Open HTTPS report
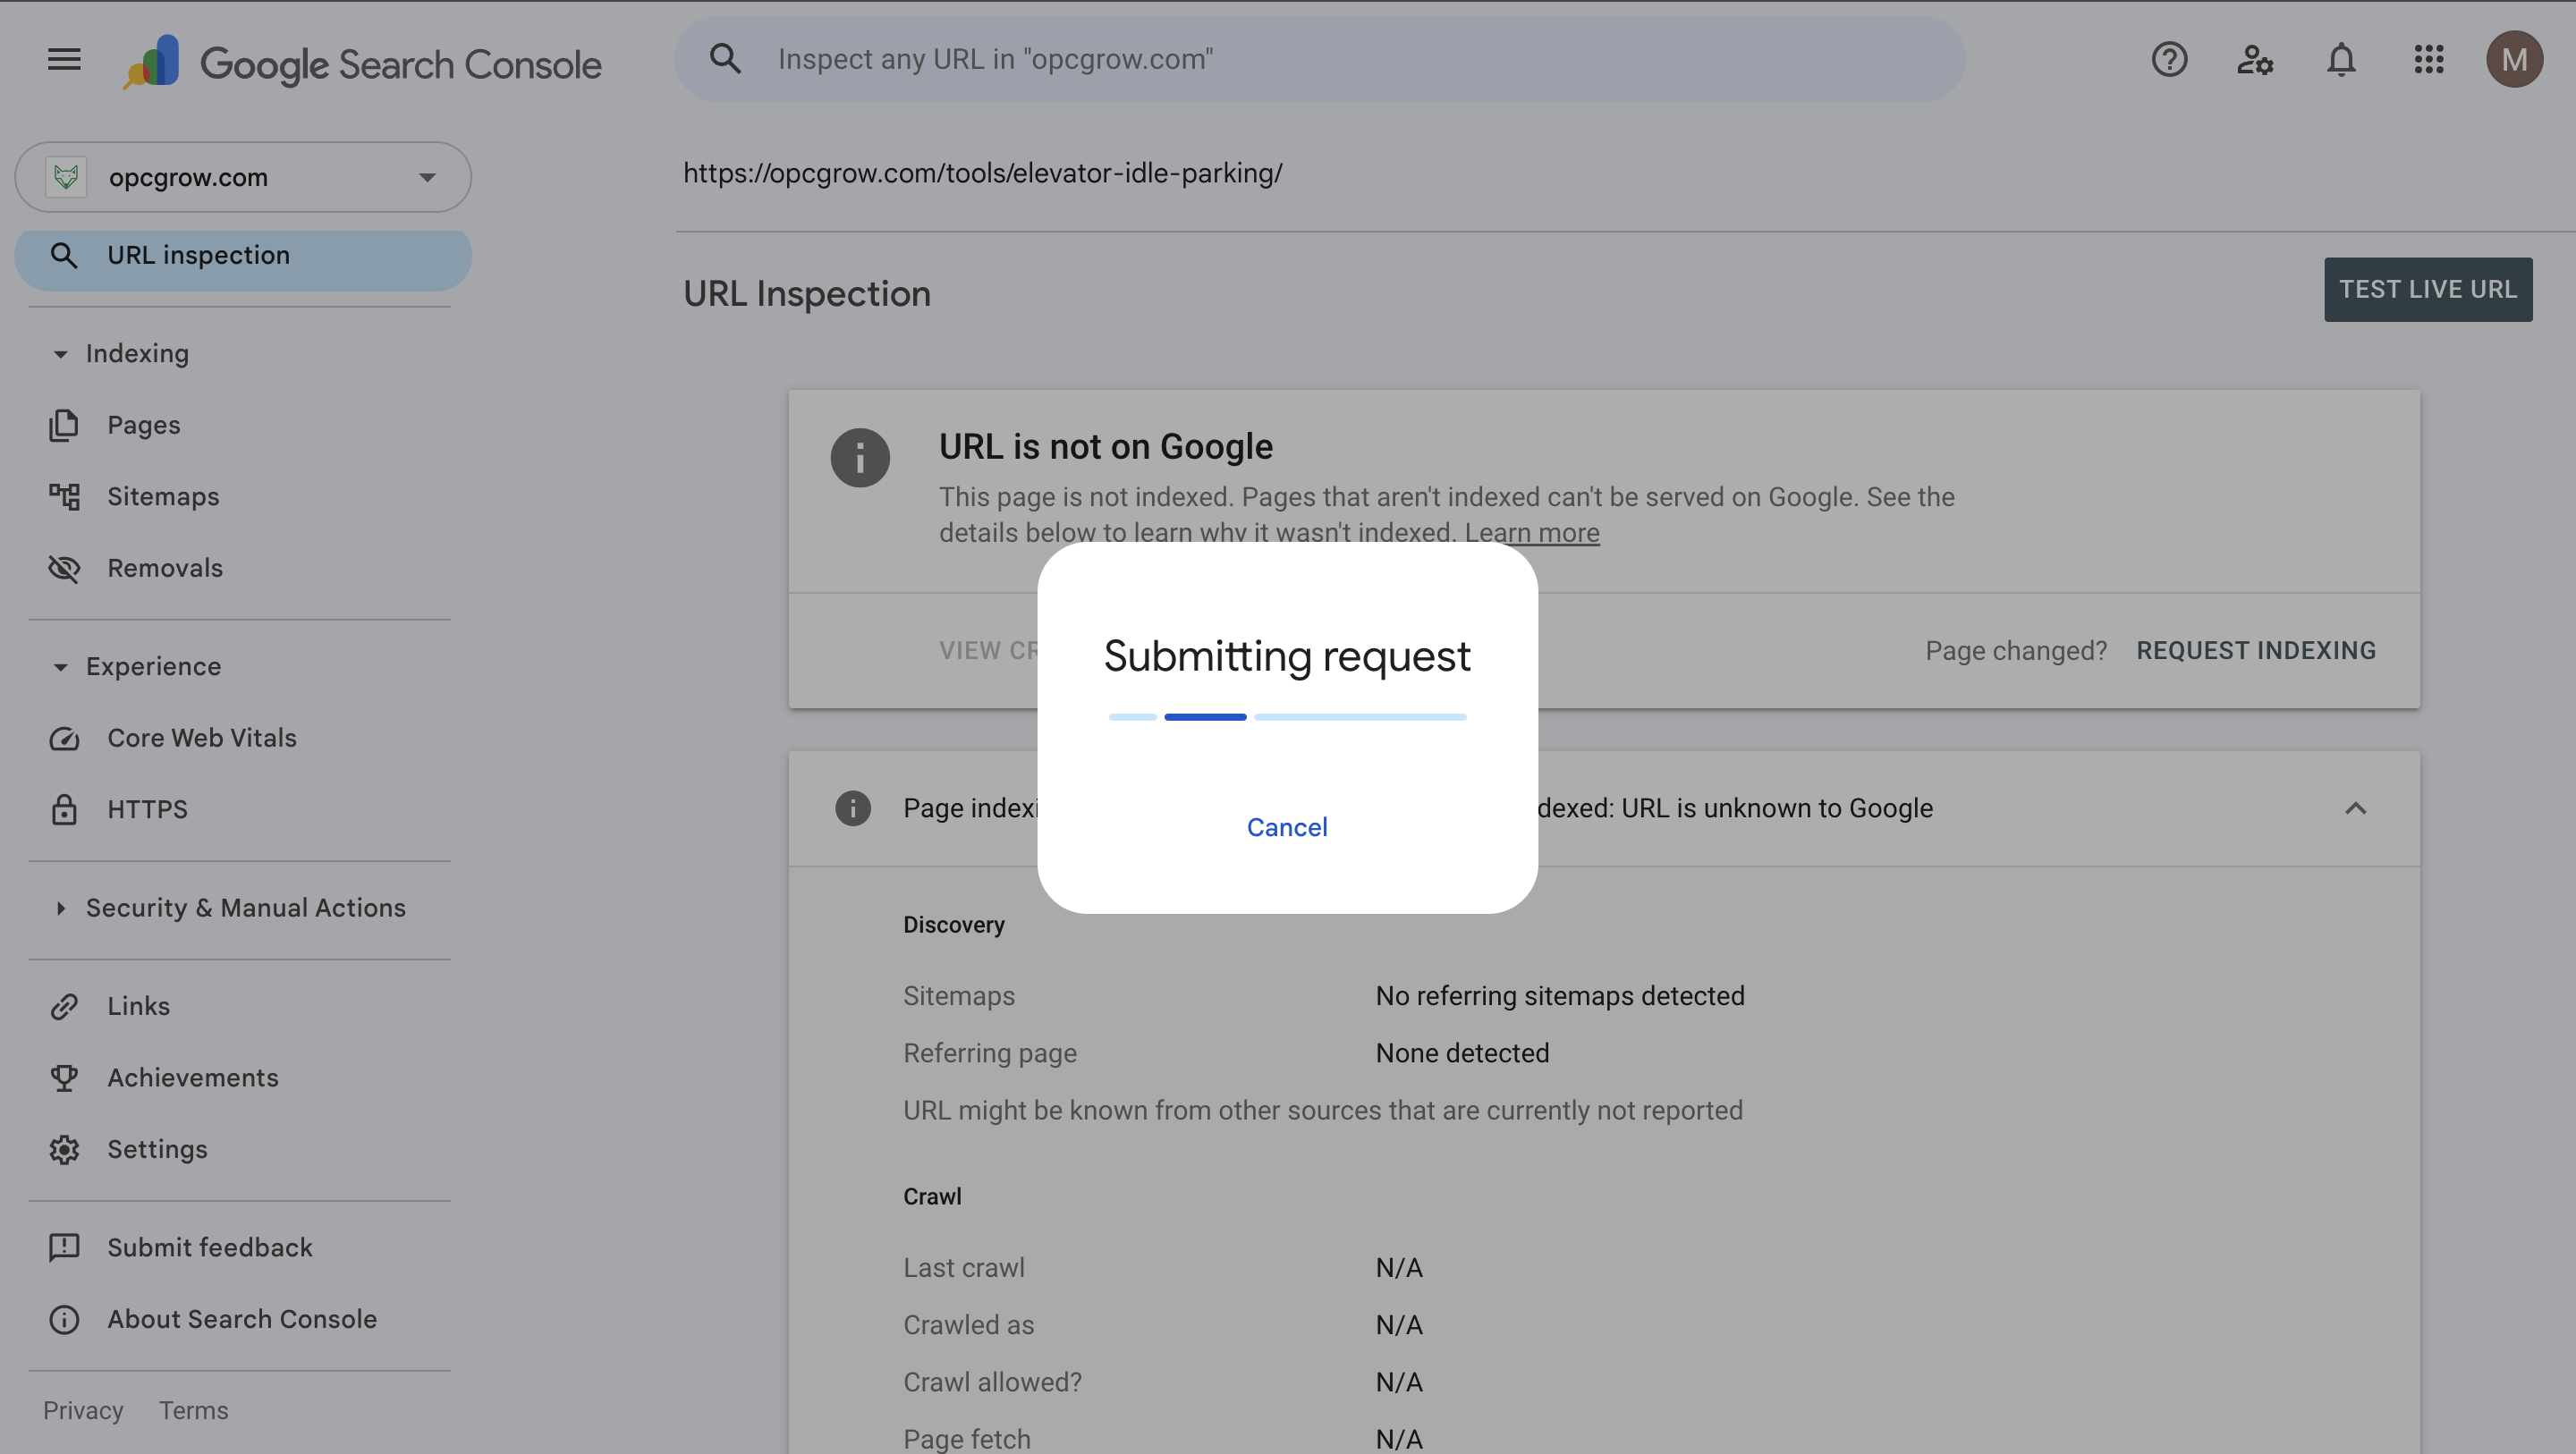This screenshot has height=1454, width=2576. 147,809
